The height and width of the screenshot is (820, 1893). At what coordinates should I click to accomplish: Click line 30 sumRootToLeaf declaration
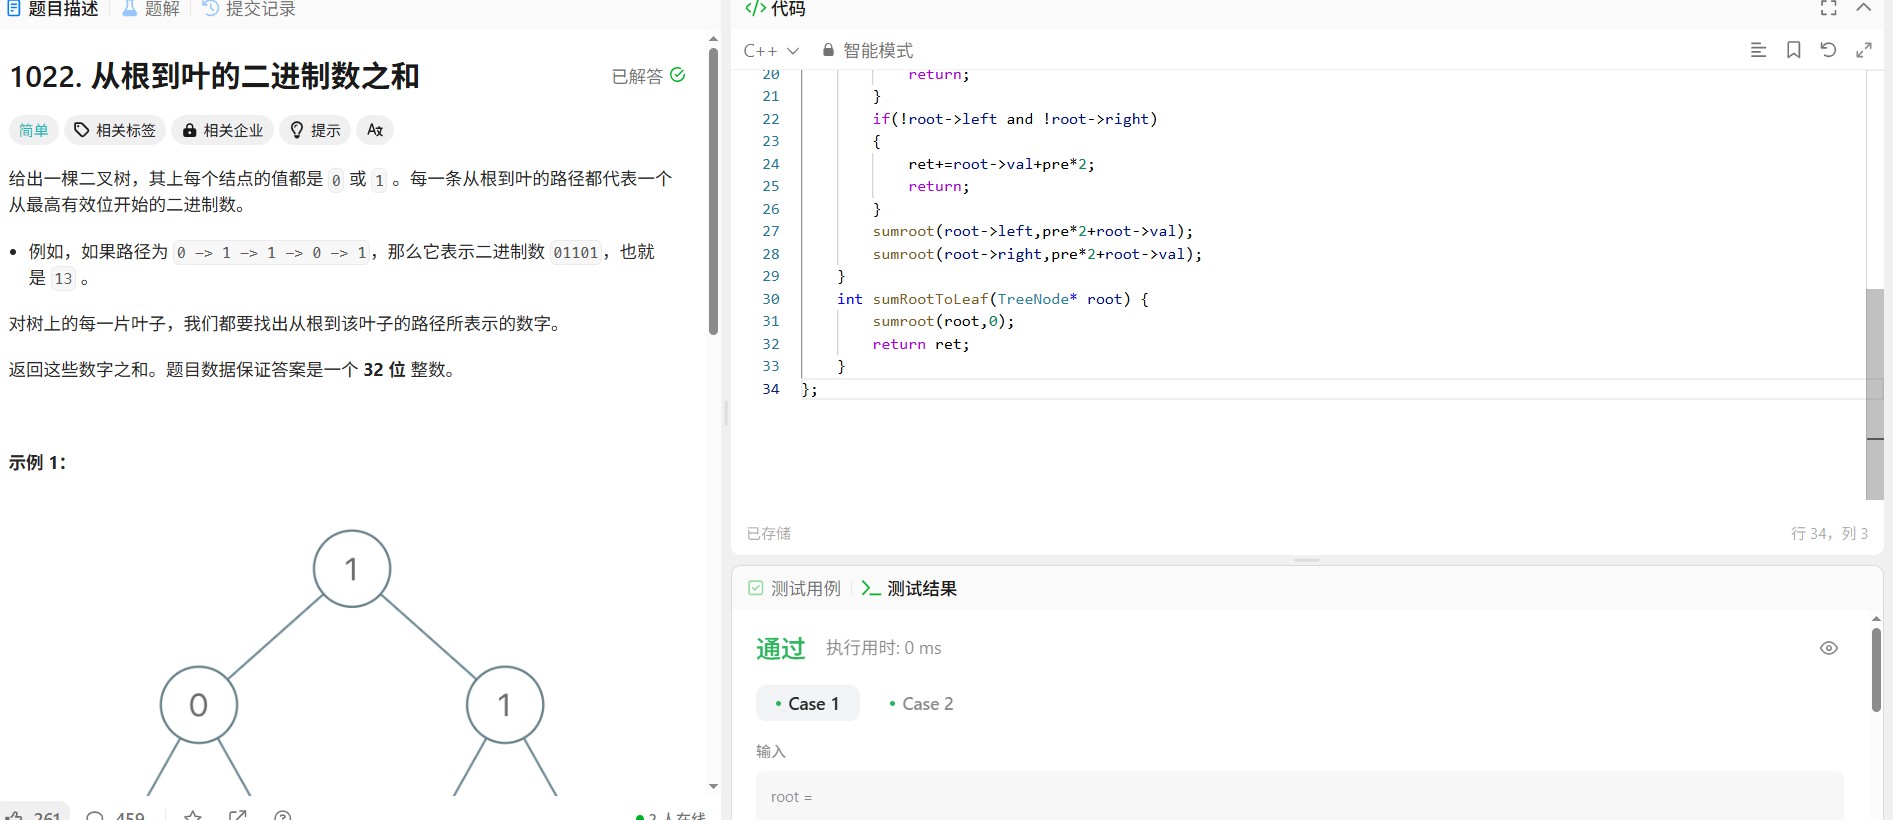993,299
